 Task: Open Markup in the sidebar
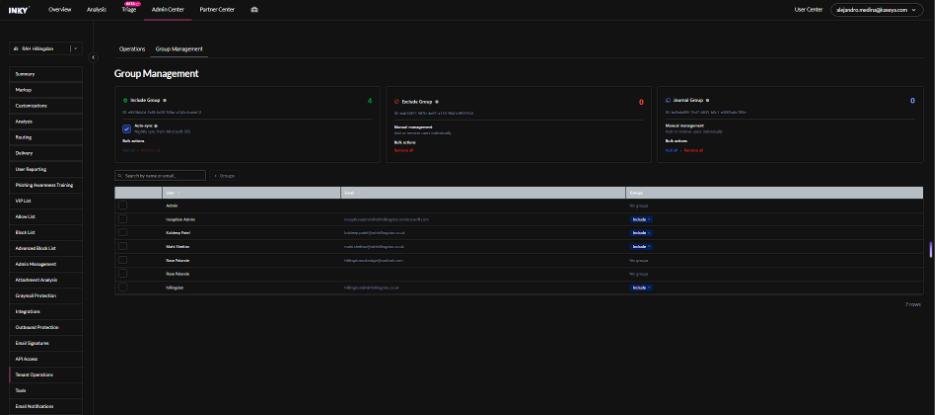(46, 90)
